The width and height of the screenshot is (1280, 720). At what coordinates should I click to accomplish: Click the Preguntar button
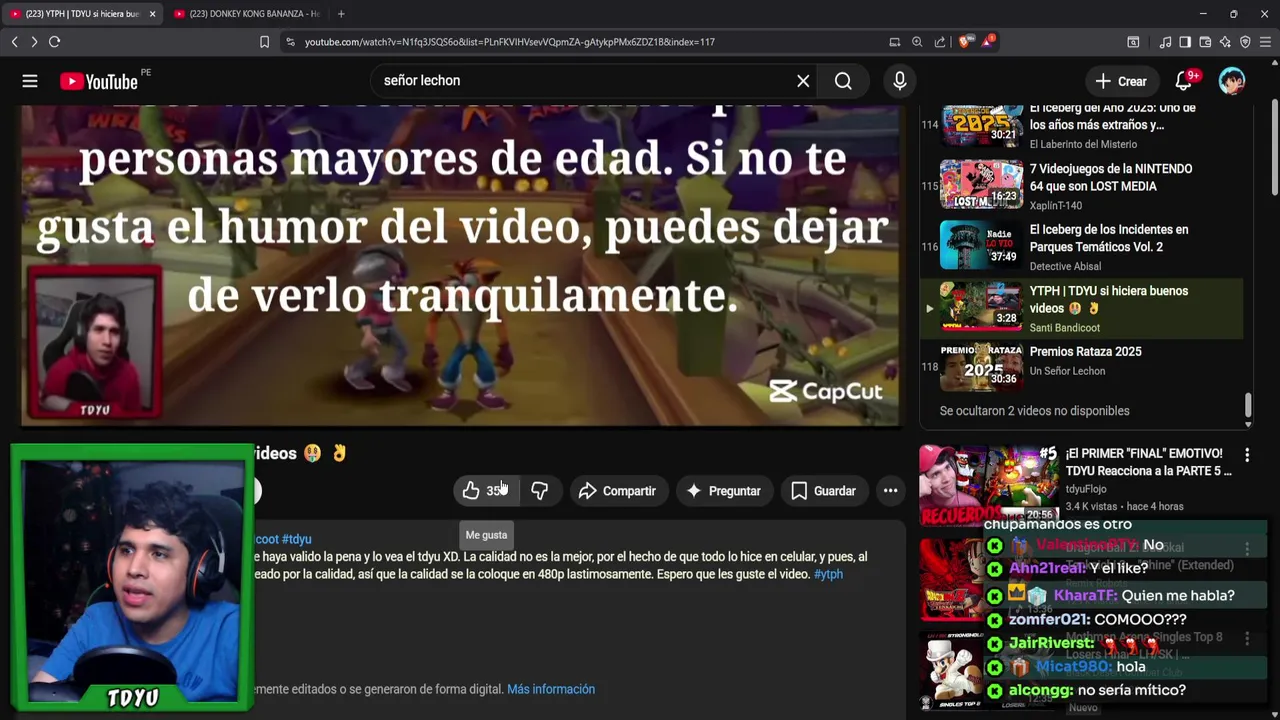723,491
